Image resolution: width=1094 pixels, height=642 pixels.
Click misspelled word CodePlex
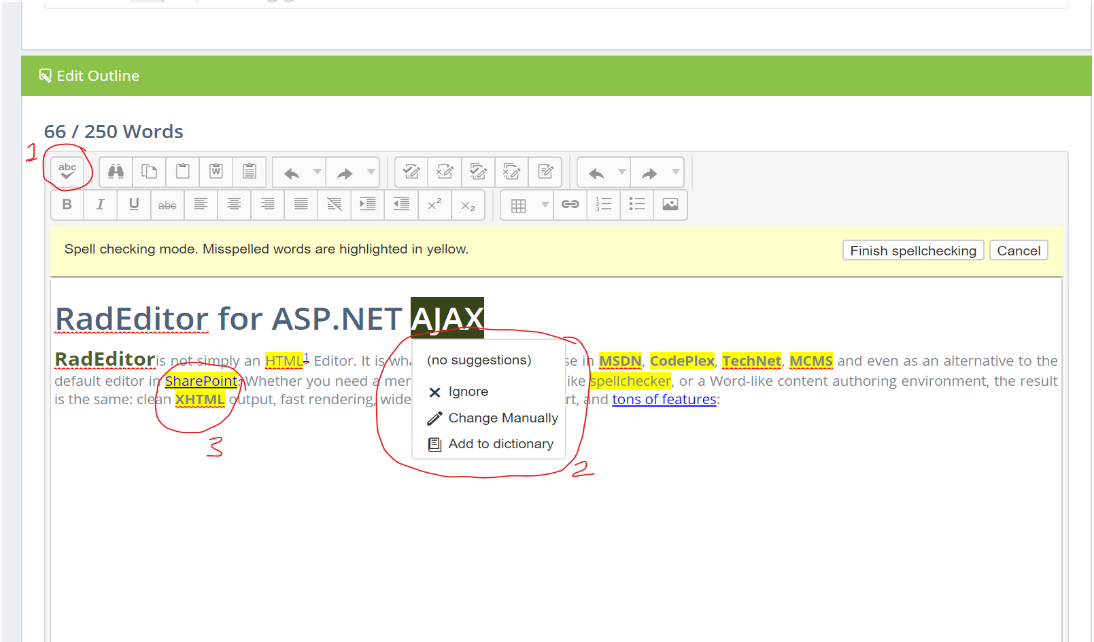click(682, 361)
